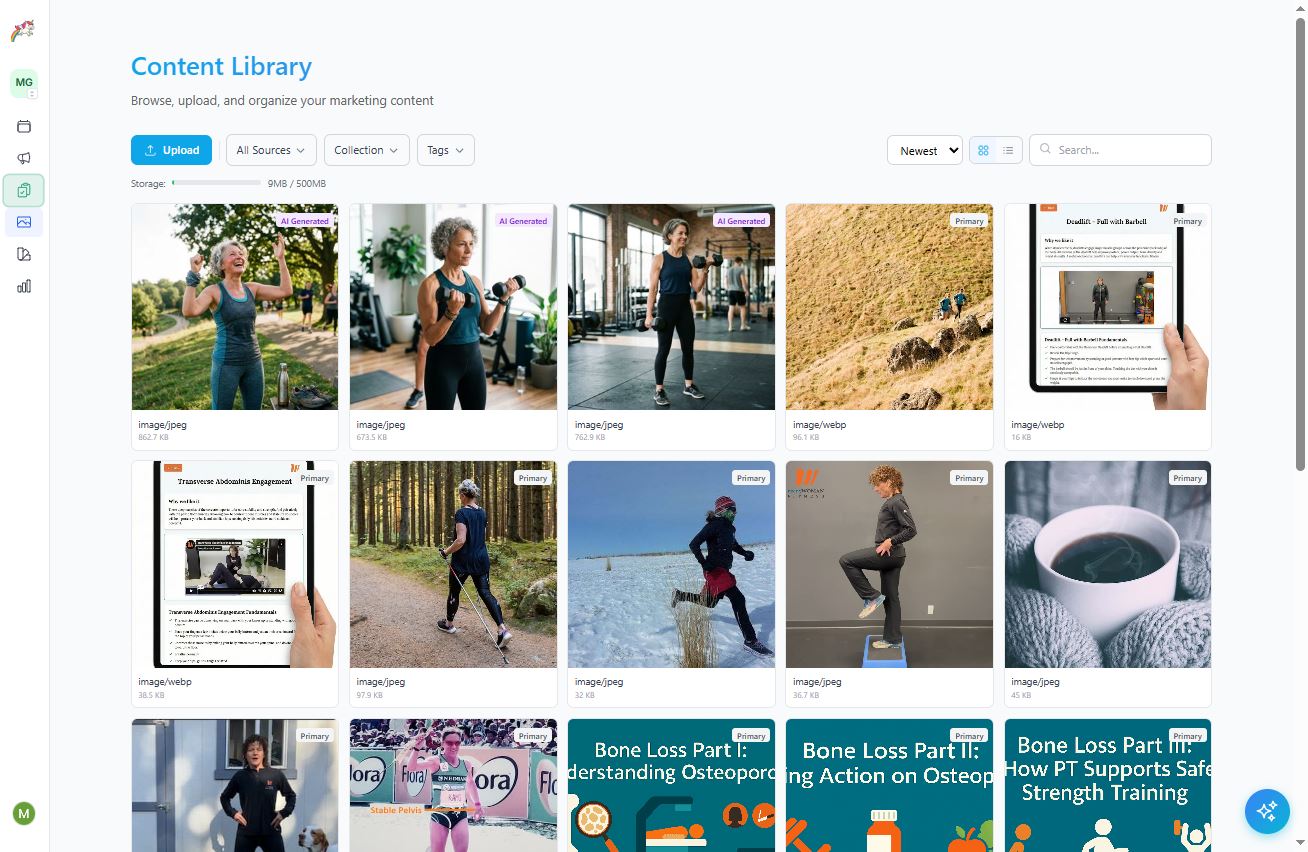This screenshot has height=852, width=1308.
Task: Click the green M user avatar
Action: (x=24, y=813)
